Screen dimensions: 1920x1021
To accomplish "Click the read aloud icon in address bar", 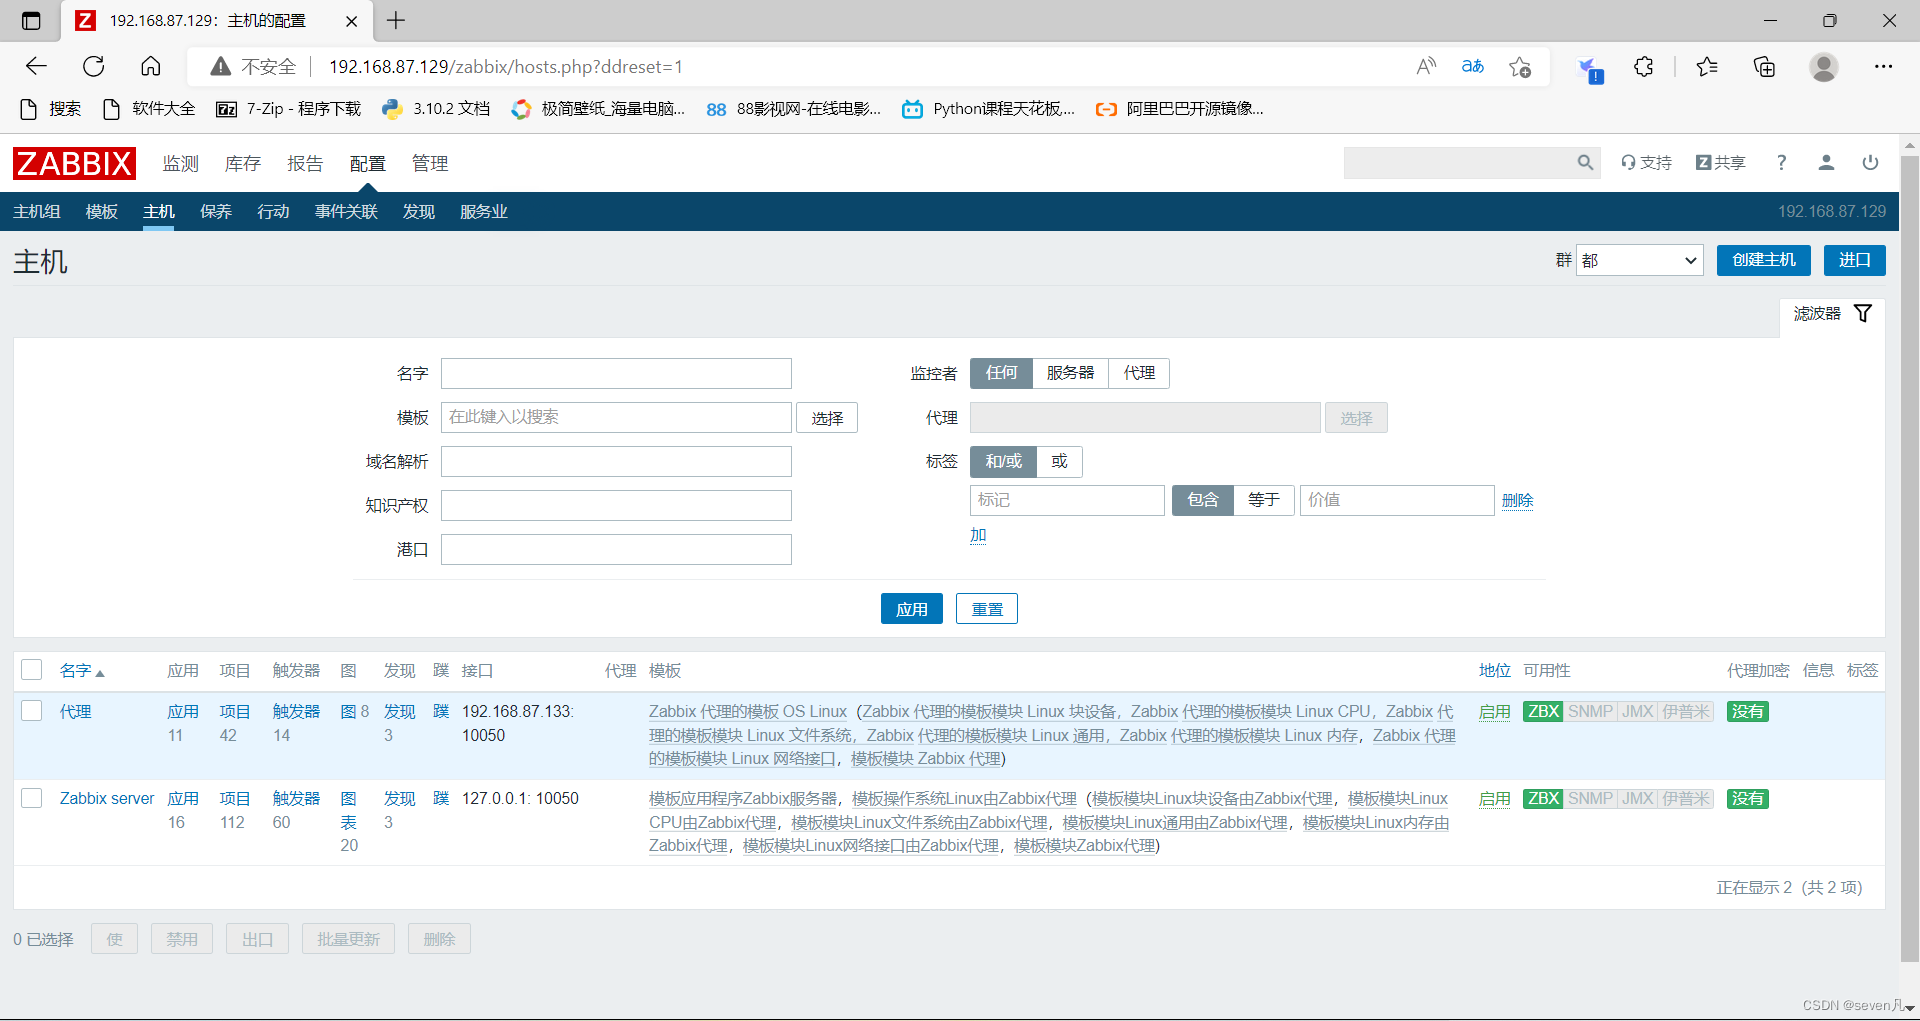I will (1427, 66).
